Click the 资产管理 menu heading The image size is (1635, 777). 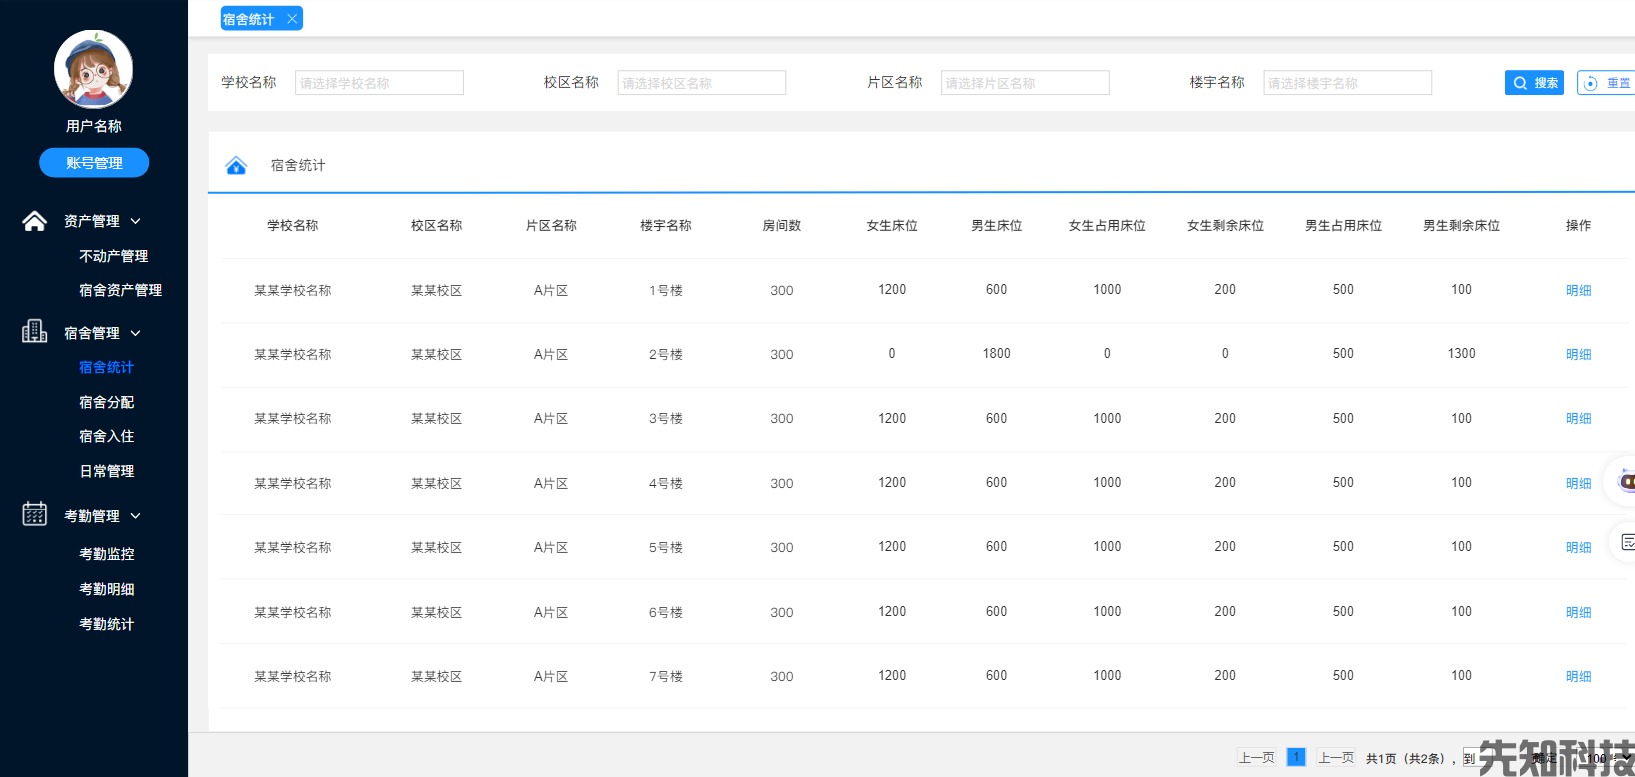tap(92, 221)
